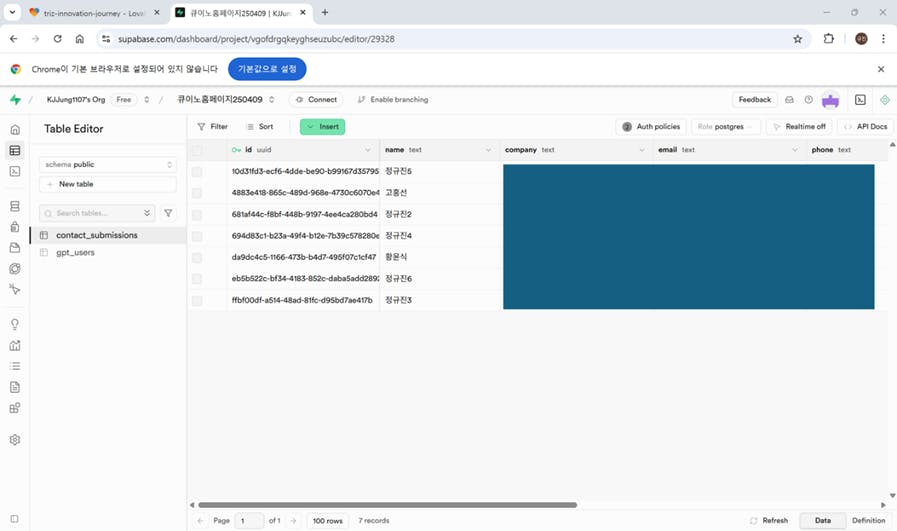The height and width of the screenshot is (531, 897).
Task: Open the user avatar menu
Action: pyautogui.click(x=830, y=100)
